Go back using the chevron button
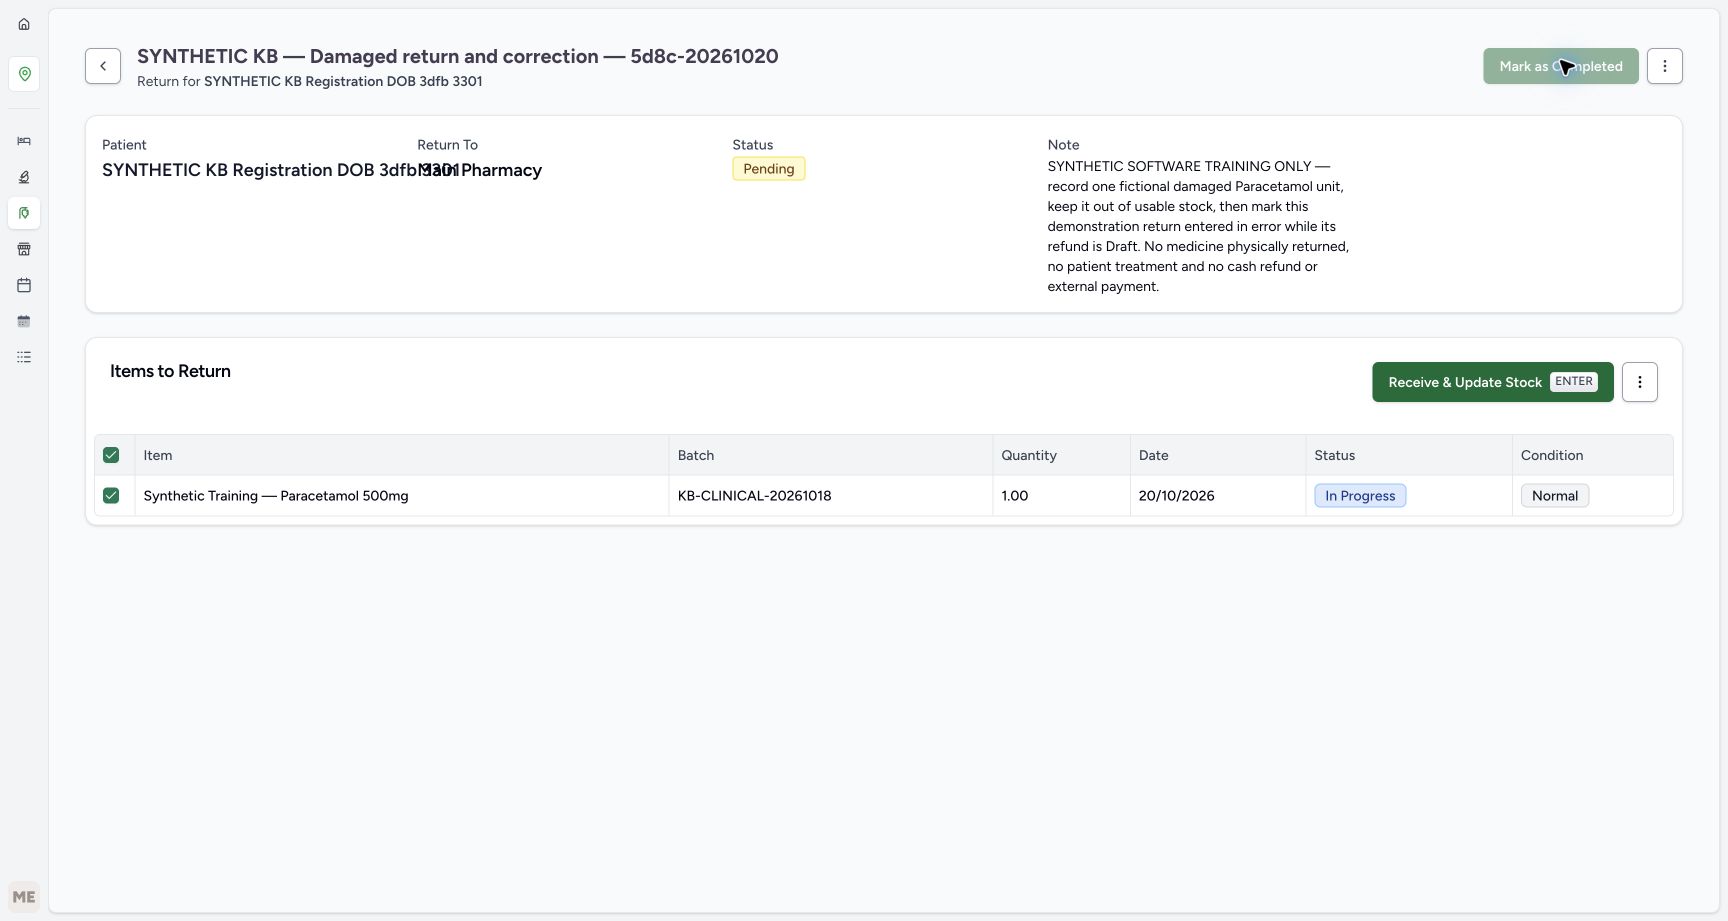Image resolution: width=1728 pixels, height=921 pixels. (103, 66)
